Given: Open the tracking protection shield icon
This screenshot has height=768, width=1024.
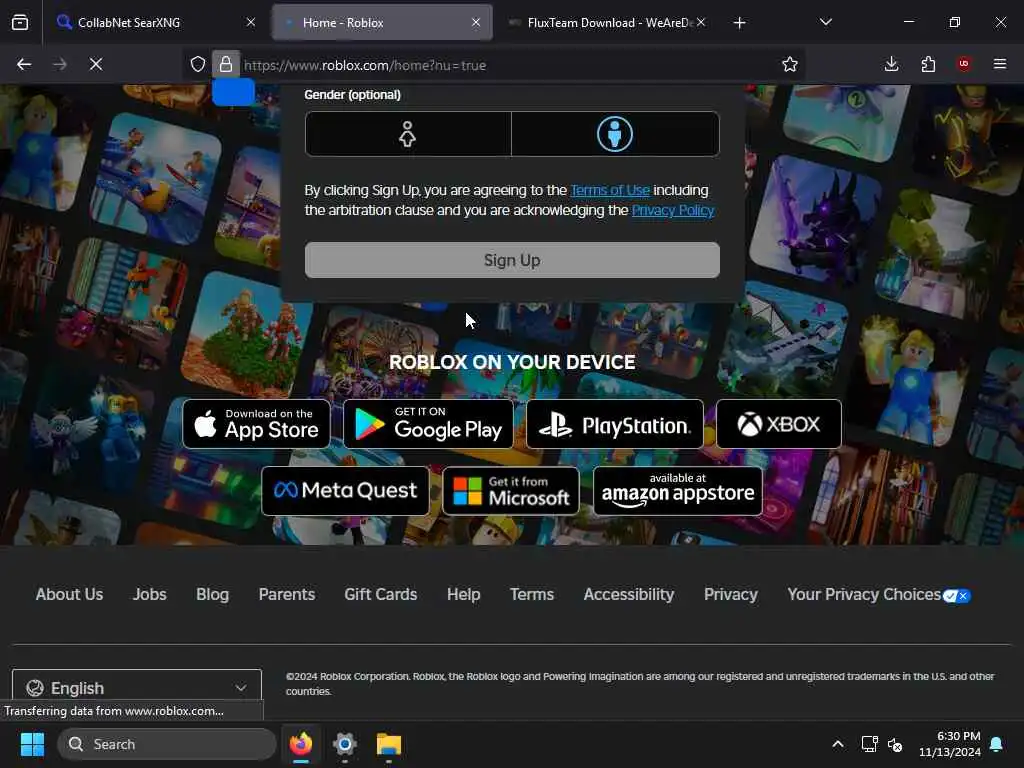Looking at the screenshot, I should (x=198, y=64).
